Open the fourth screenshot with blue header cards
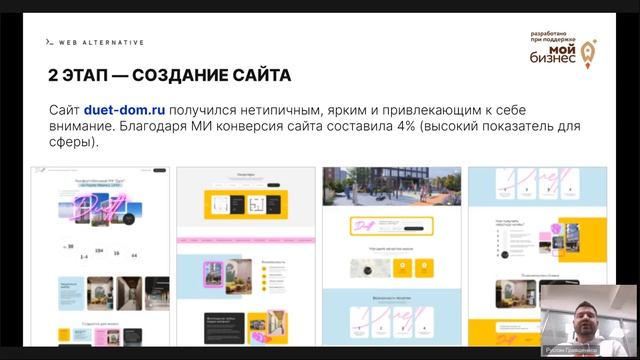640x360 pixels. [538, 256]
